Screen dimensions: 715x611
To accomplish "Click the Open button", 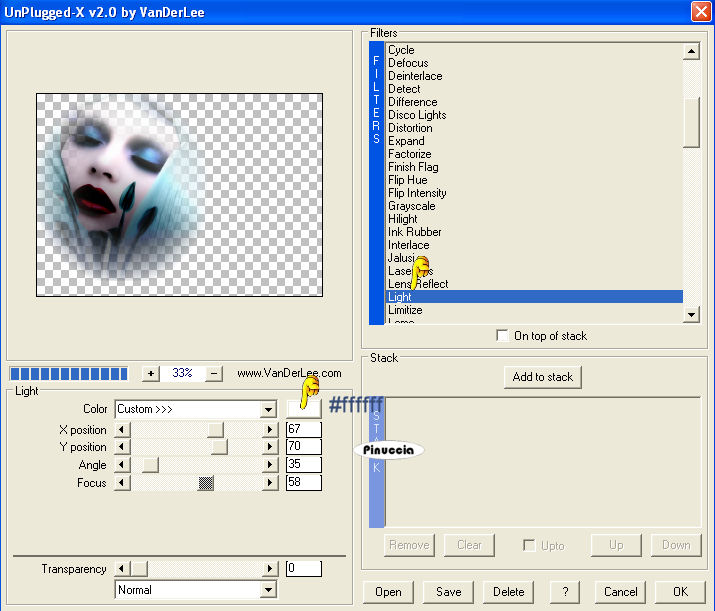I will (388, 592).
